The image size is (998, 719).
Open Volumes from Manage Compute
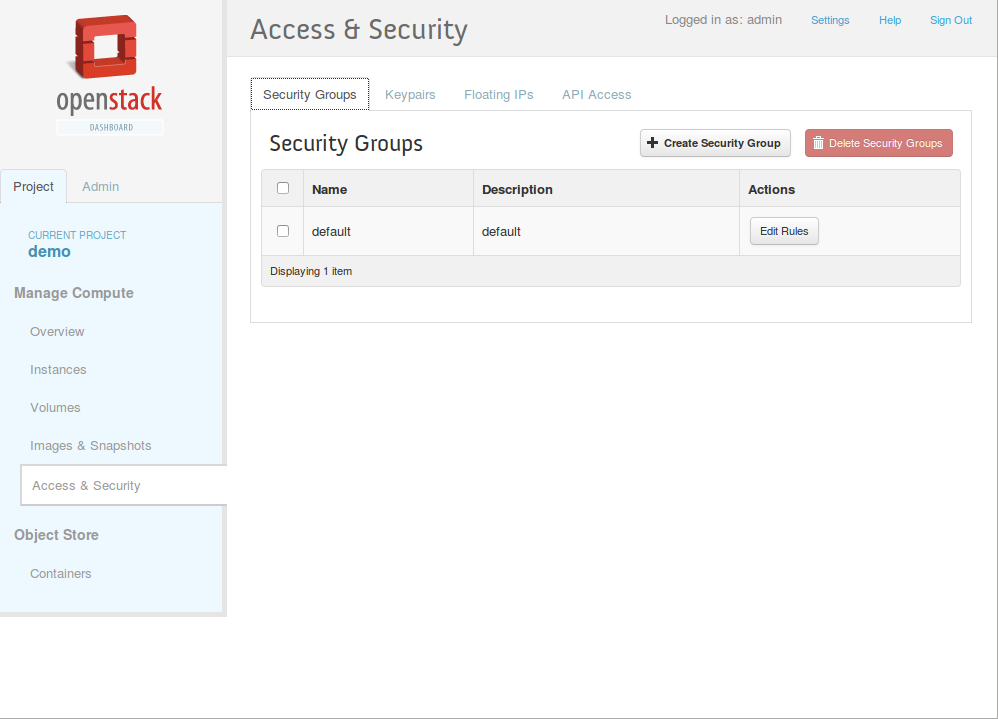pos(55,408)
